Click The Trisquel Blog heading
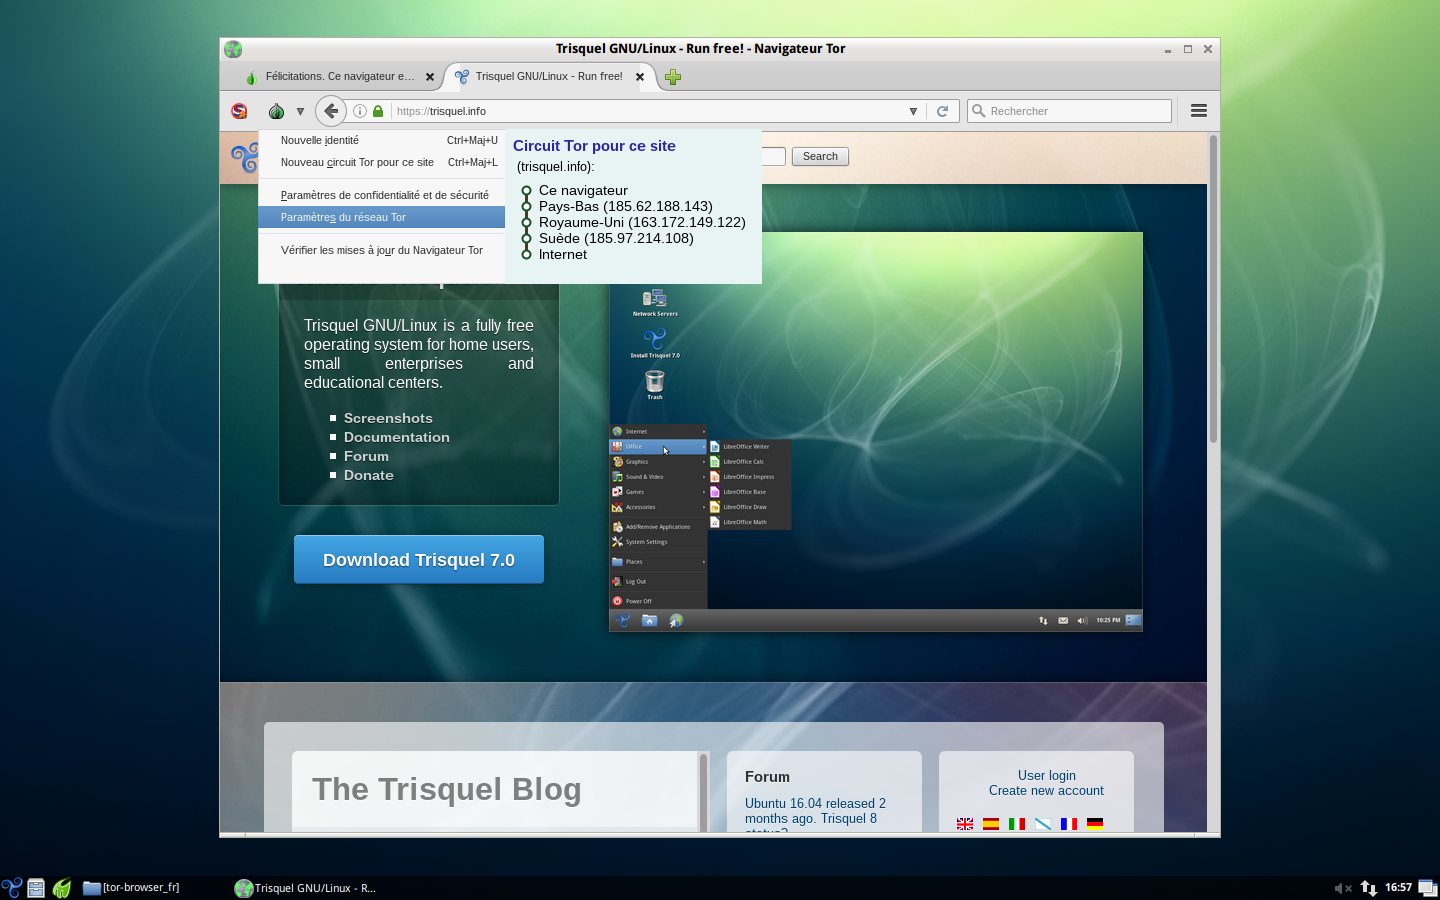The image size is (1440, 900). [x=446, y=789]
